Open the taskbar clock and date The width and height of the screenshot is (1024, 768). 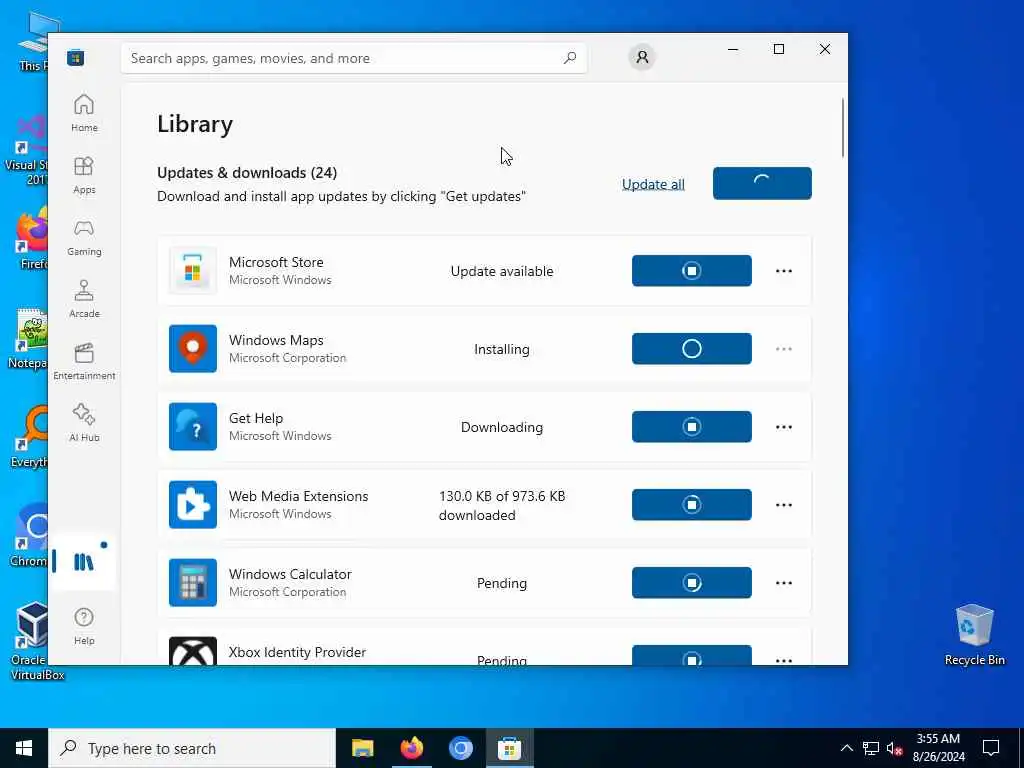[938, 748]
